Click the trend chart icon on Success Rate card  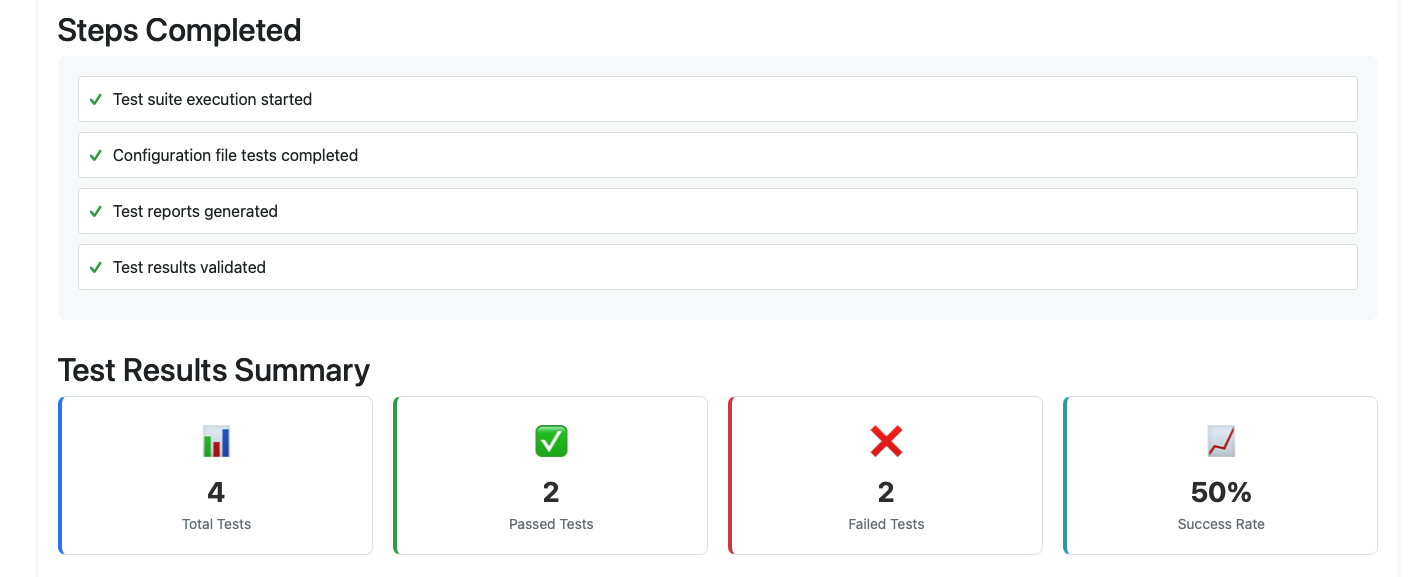coord(1221,440)
